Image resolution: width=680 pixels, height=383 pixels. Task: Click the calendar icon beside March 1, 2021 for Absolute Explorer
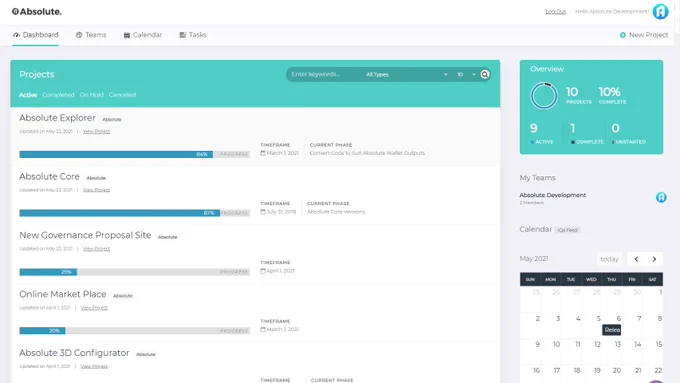(x=263, y=153)
